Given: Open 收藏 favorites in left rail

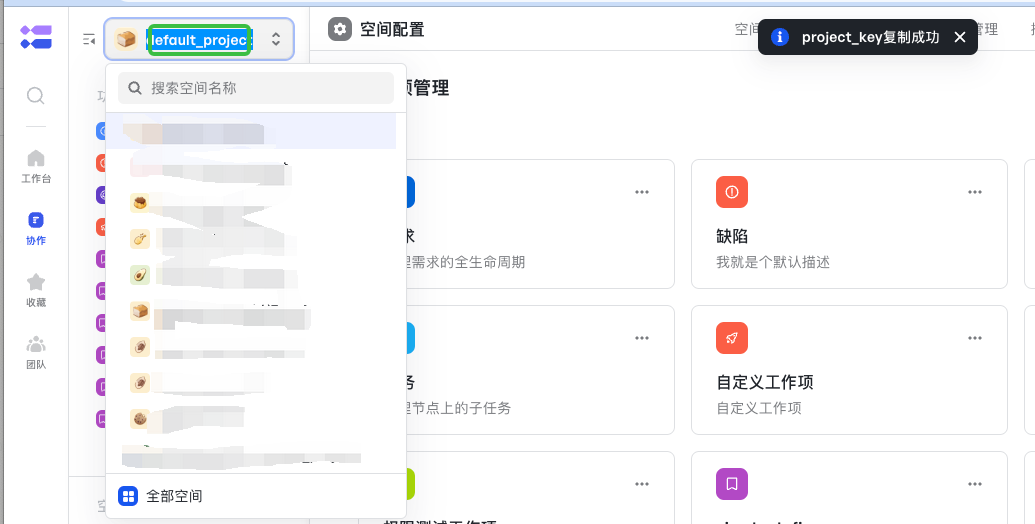Looking at the screenshot, I should (x=36, y=290).
